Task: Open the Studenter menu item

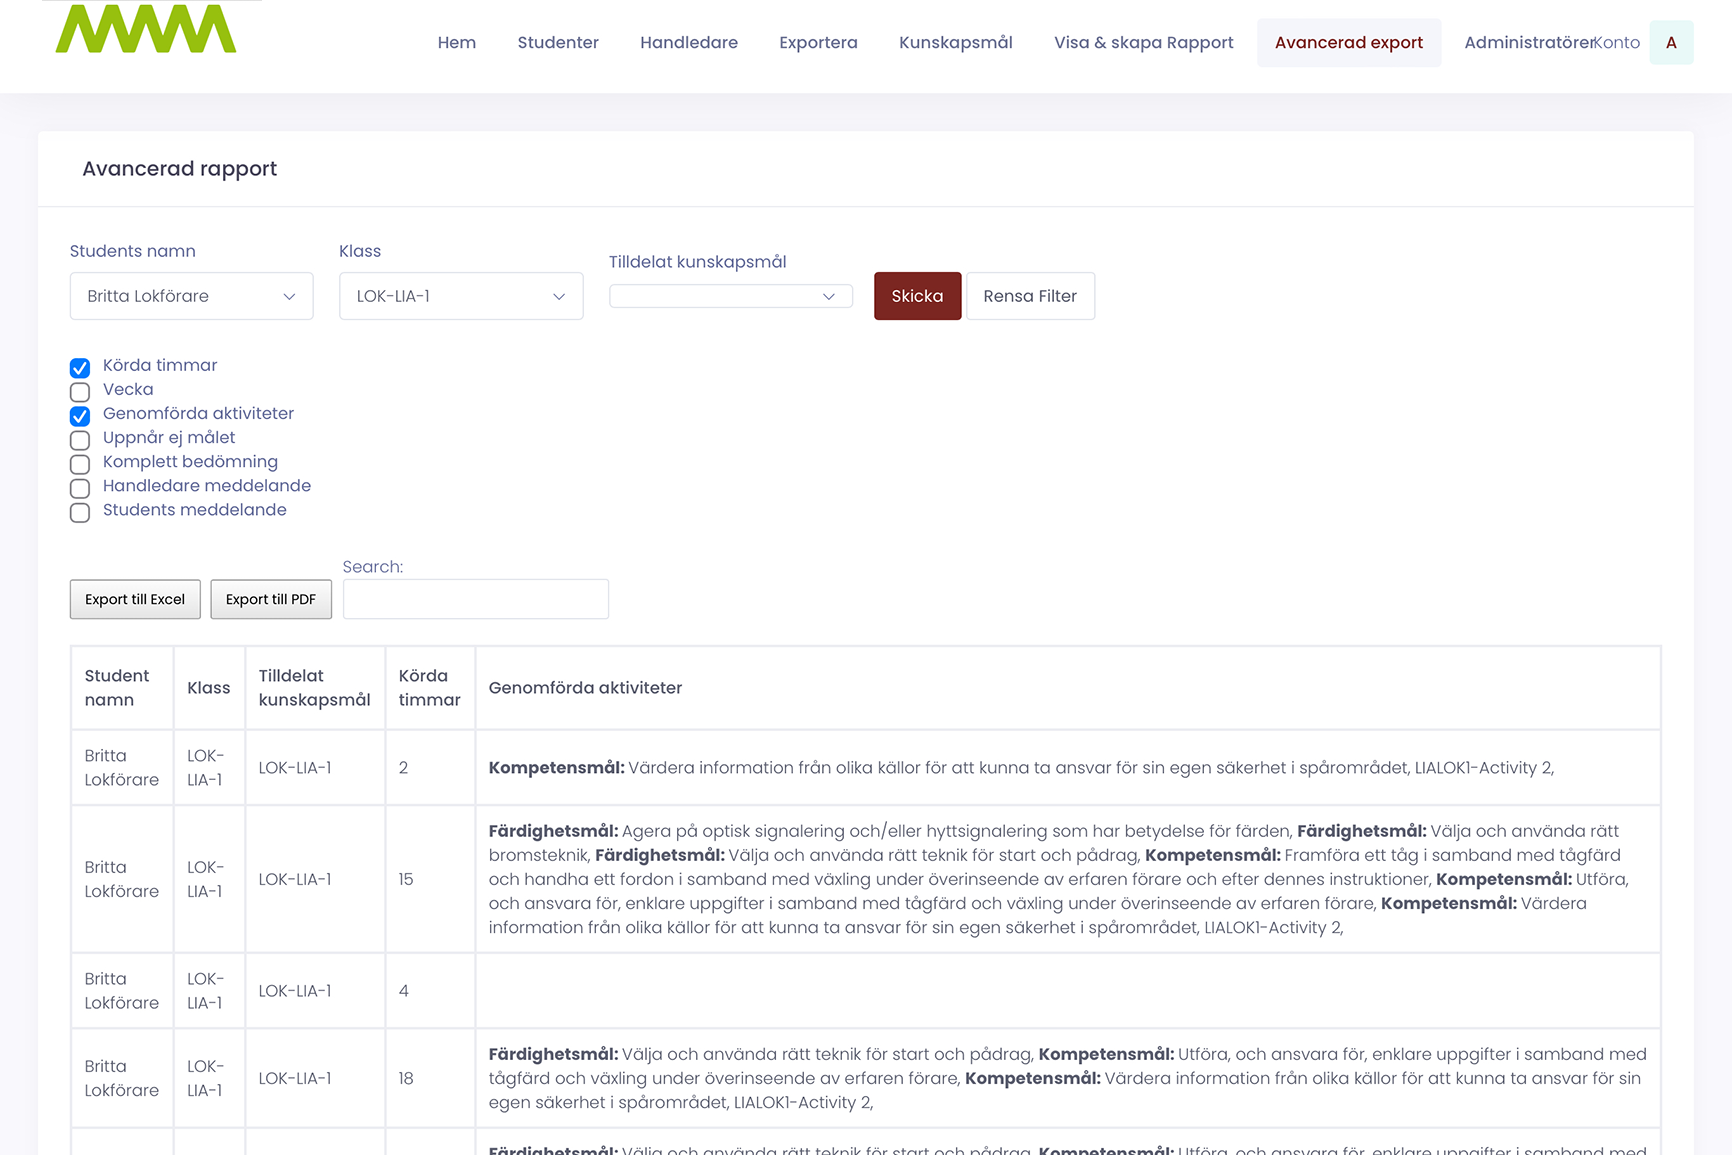Action: pyautogui.click(x=558, y=42)
